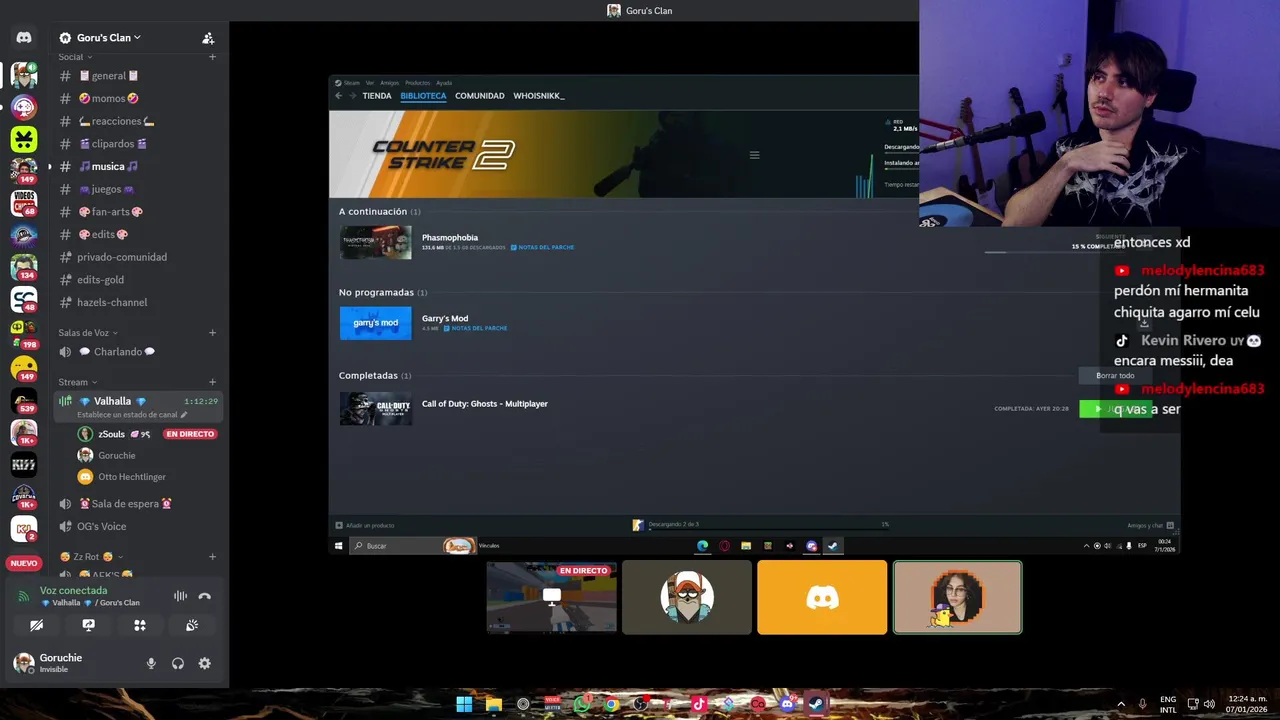The image size is (1280, 720).
Task: Open Steam from the taskbar
Action: tap(816, 704)
